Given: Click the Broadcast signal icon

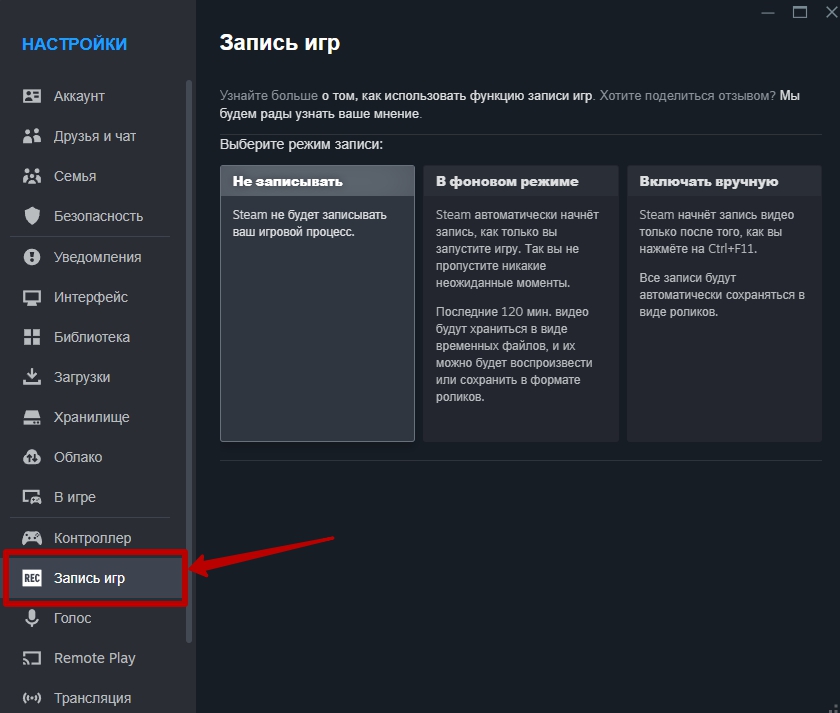Looking at the screenshot, I should click(32, 698).
